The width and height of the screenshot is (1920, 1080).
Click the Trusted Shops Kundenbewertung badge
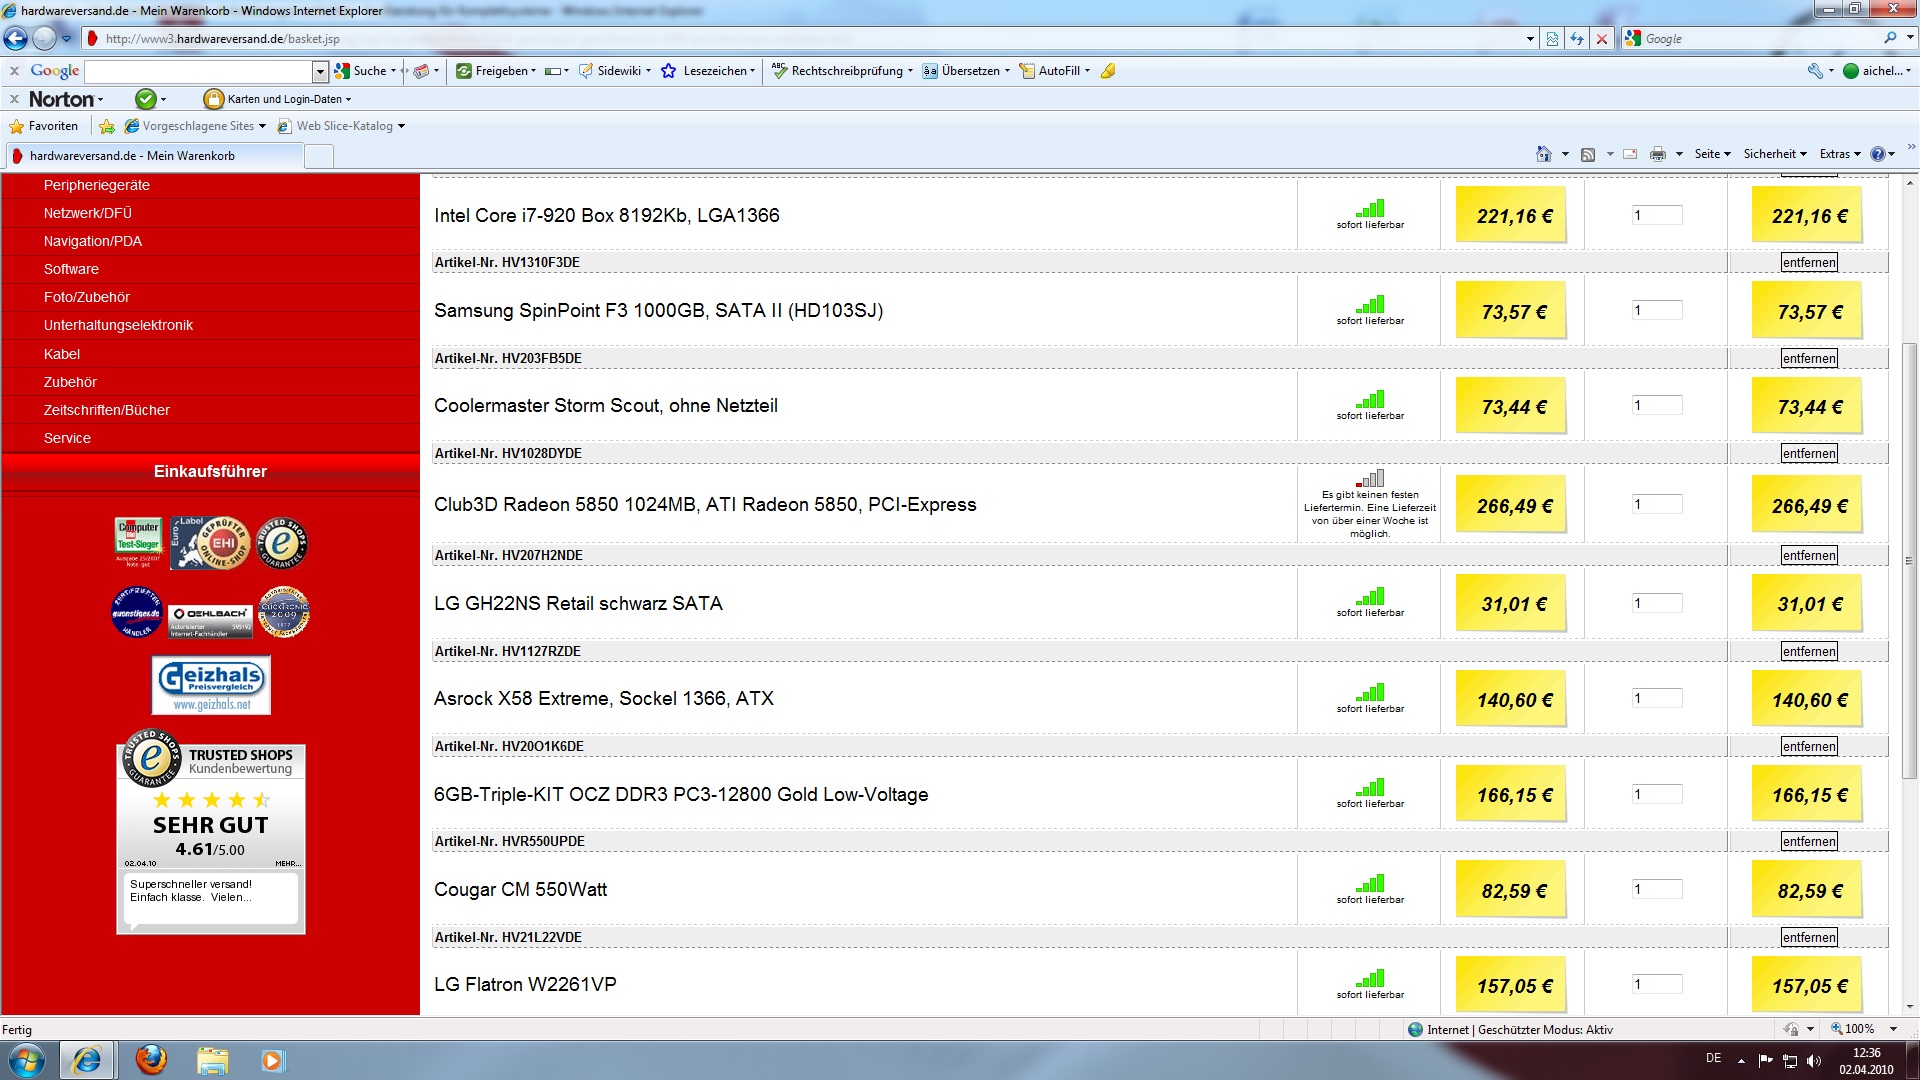point(211,832)
